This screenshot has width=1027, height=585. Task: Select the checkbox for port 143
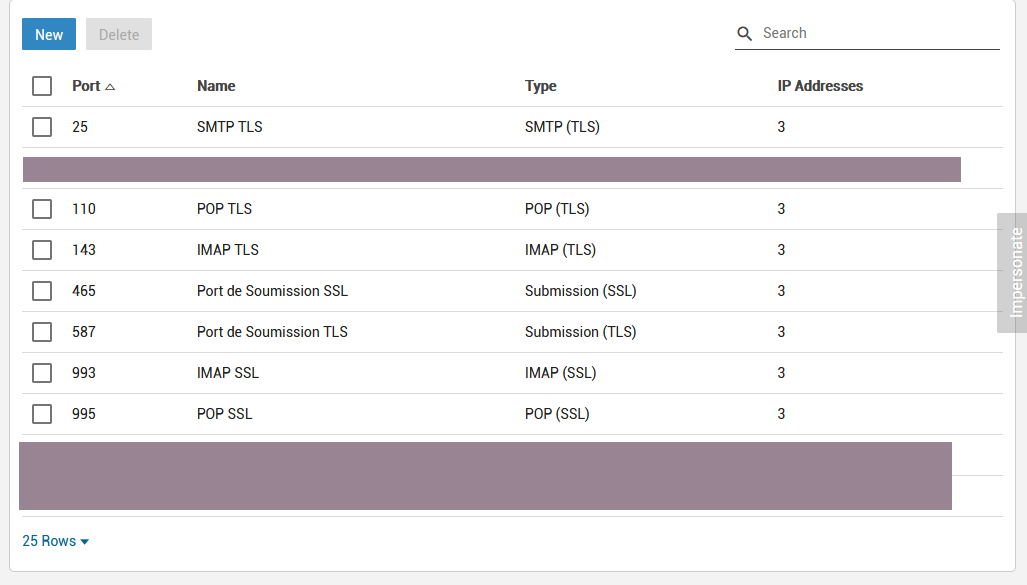42,250
